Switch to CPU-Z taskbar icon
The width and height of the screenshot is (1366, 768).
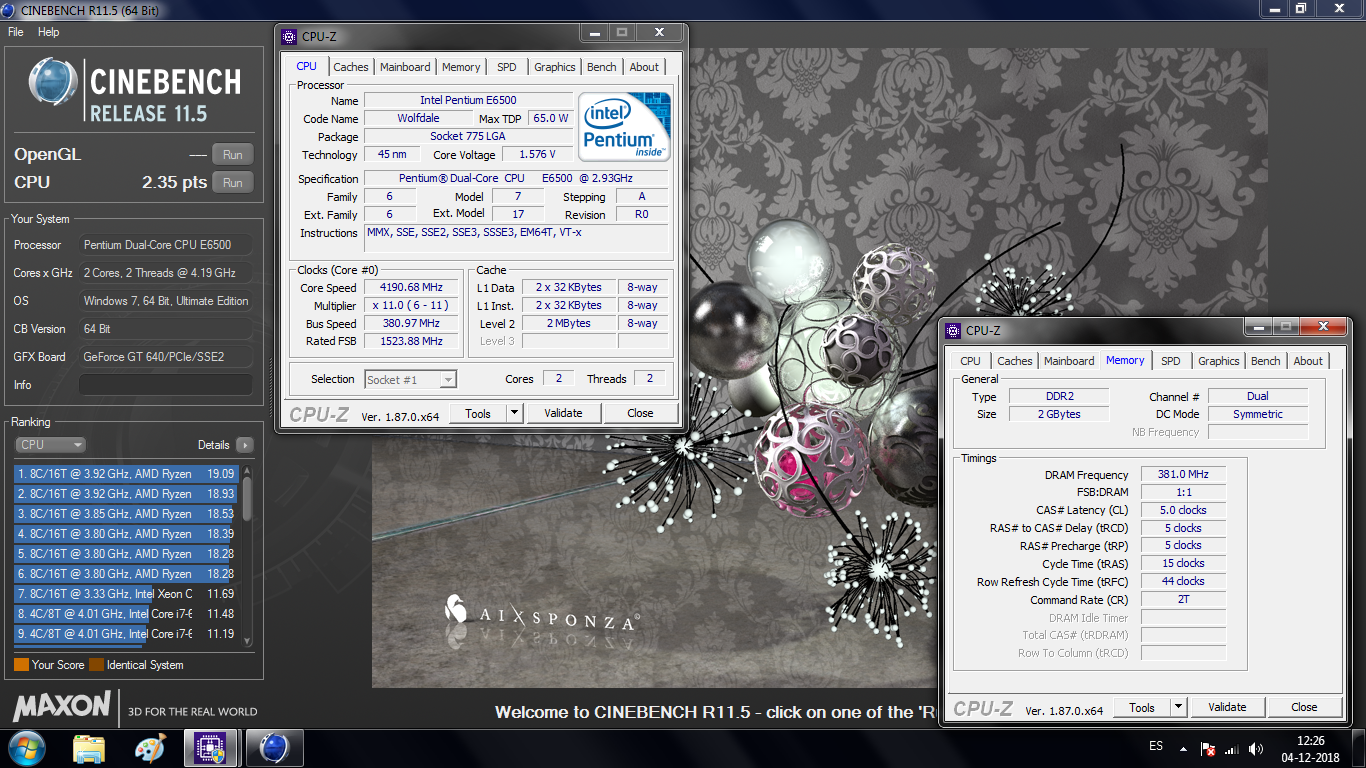pyautogui.click(x=211, y=748)
